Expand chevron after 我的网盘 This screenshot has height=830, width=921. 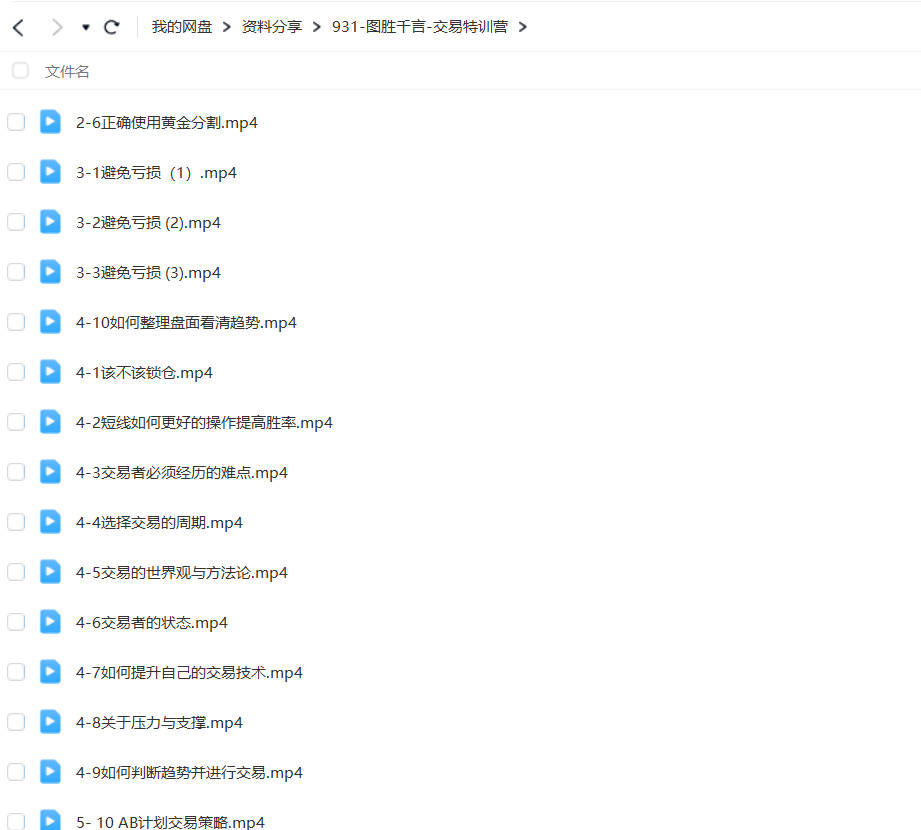(x=227, y=27)
